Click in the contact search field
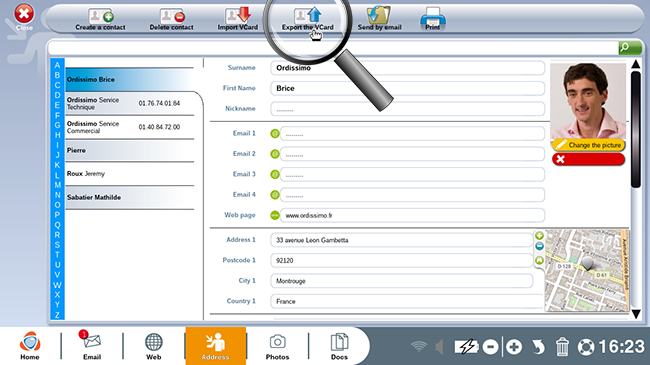This screenshot has height=365, width=650. pos(333,48)
